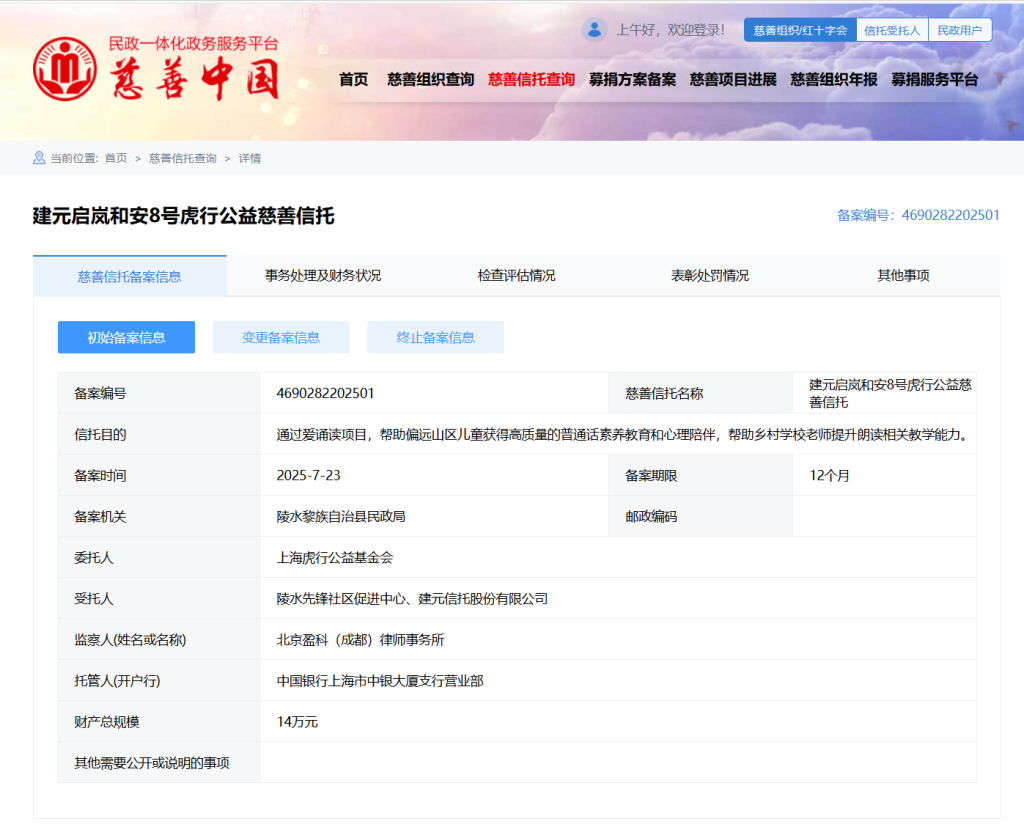The image size is (1024, 827).
Task: Click the filing date 2025-7-23
Action: (x=308, y=476)
